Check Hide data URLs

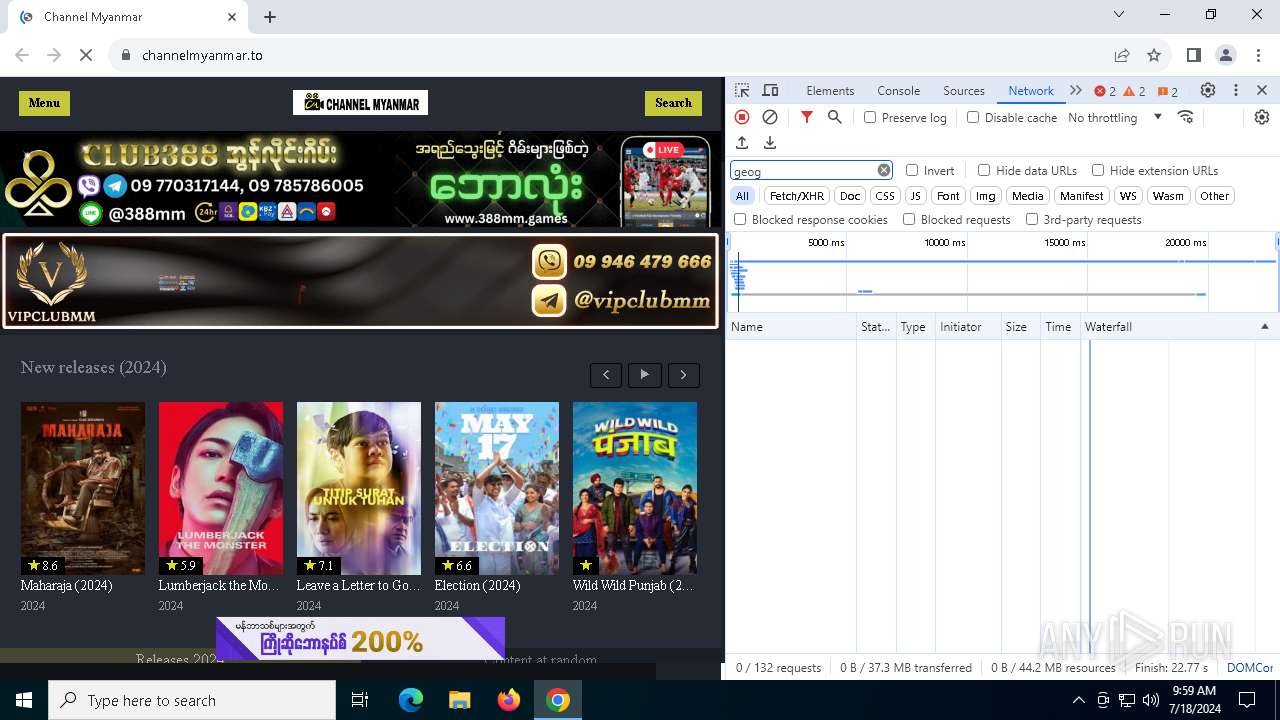click(x=984, y=170)
